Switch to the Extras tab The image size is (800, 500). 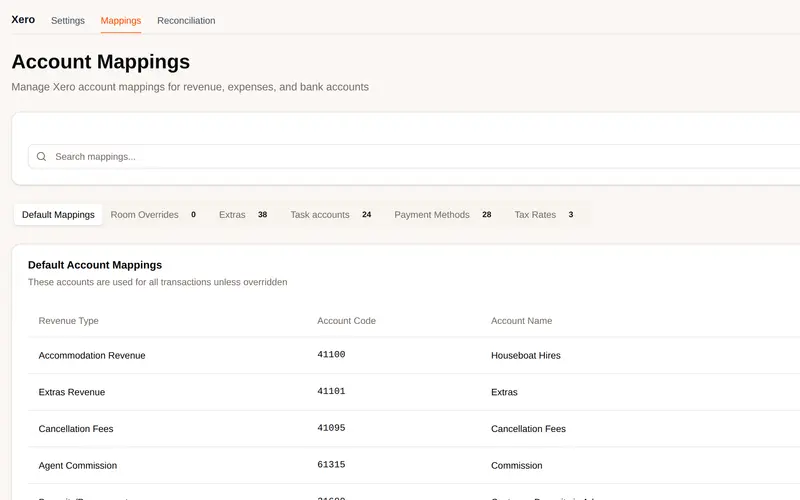click(x=243, y=215)
